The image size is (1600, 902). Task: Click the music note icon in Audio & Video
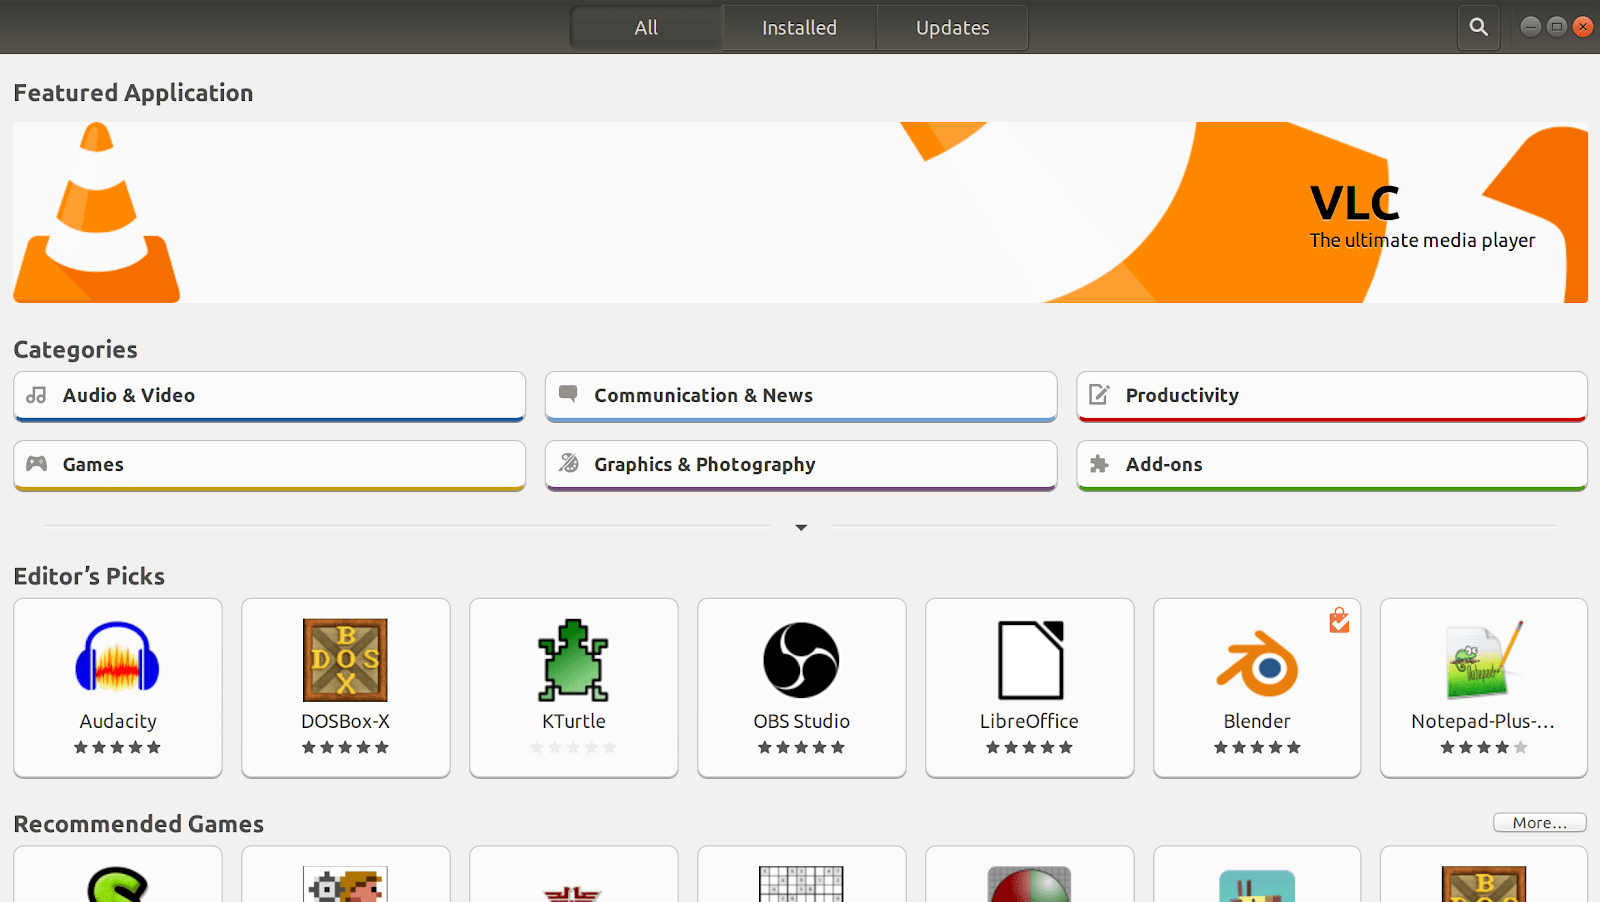(x=37, y=395)
